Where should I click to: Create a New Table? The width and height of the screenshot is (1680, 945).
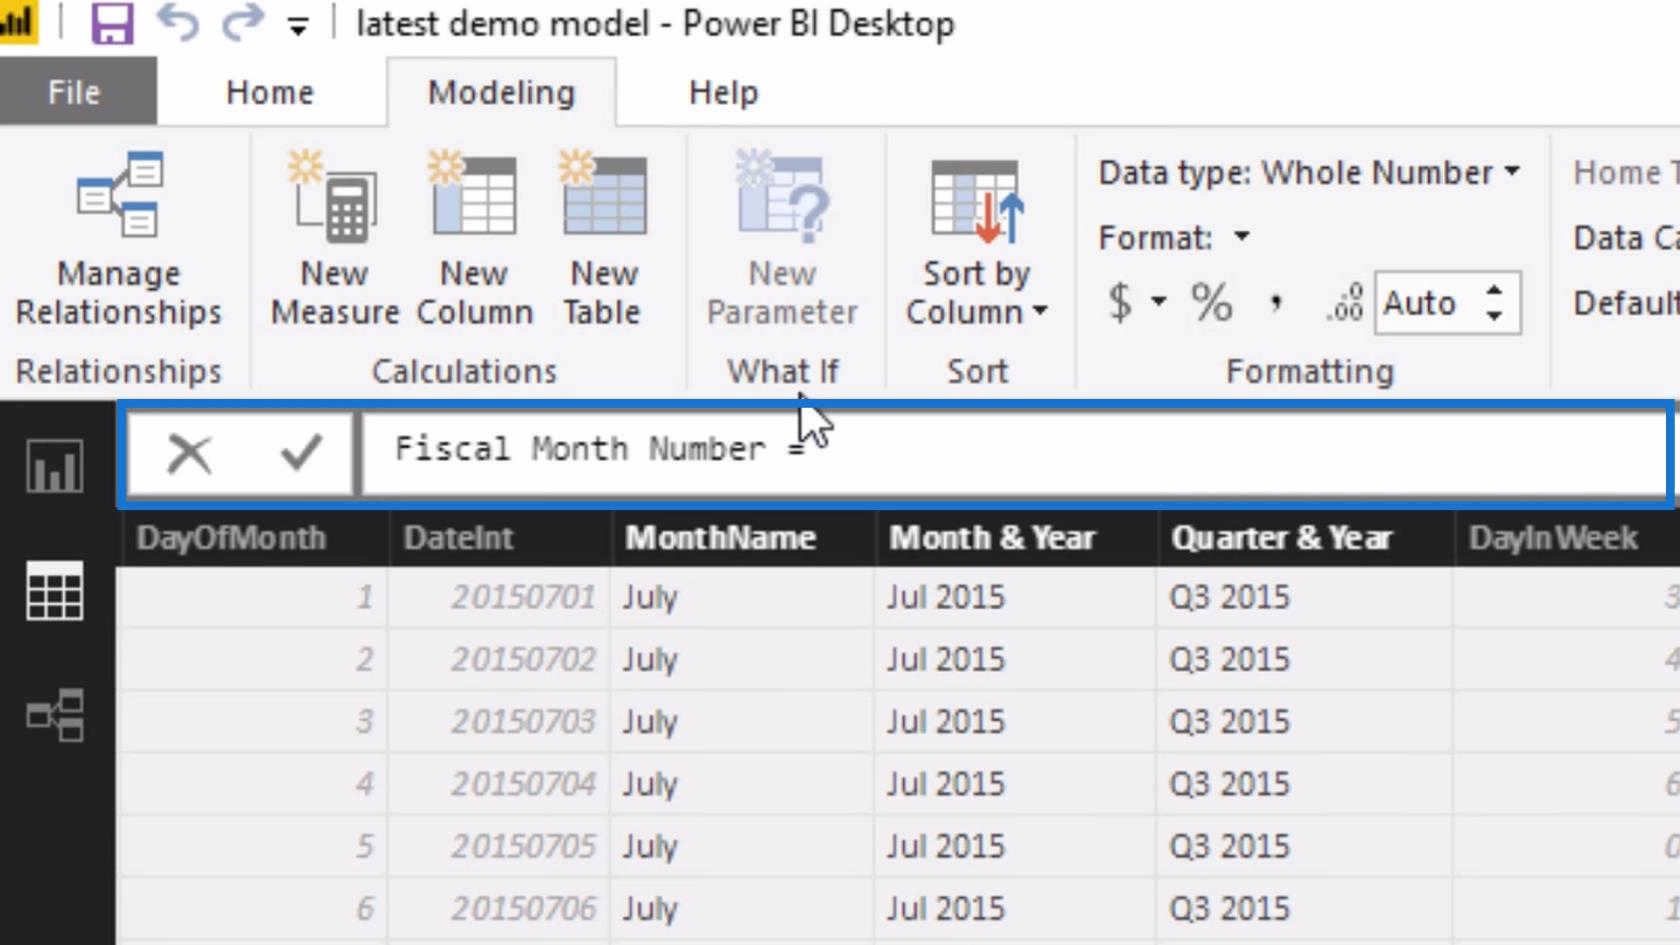603,238
